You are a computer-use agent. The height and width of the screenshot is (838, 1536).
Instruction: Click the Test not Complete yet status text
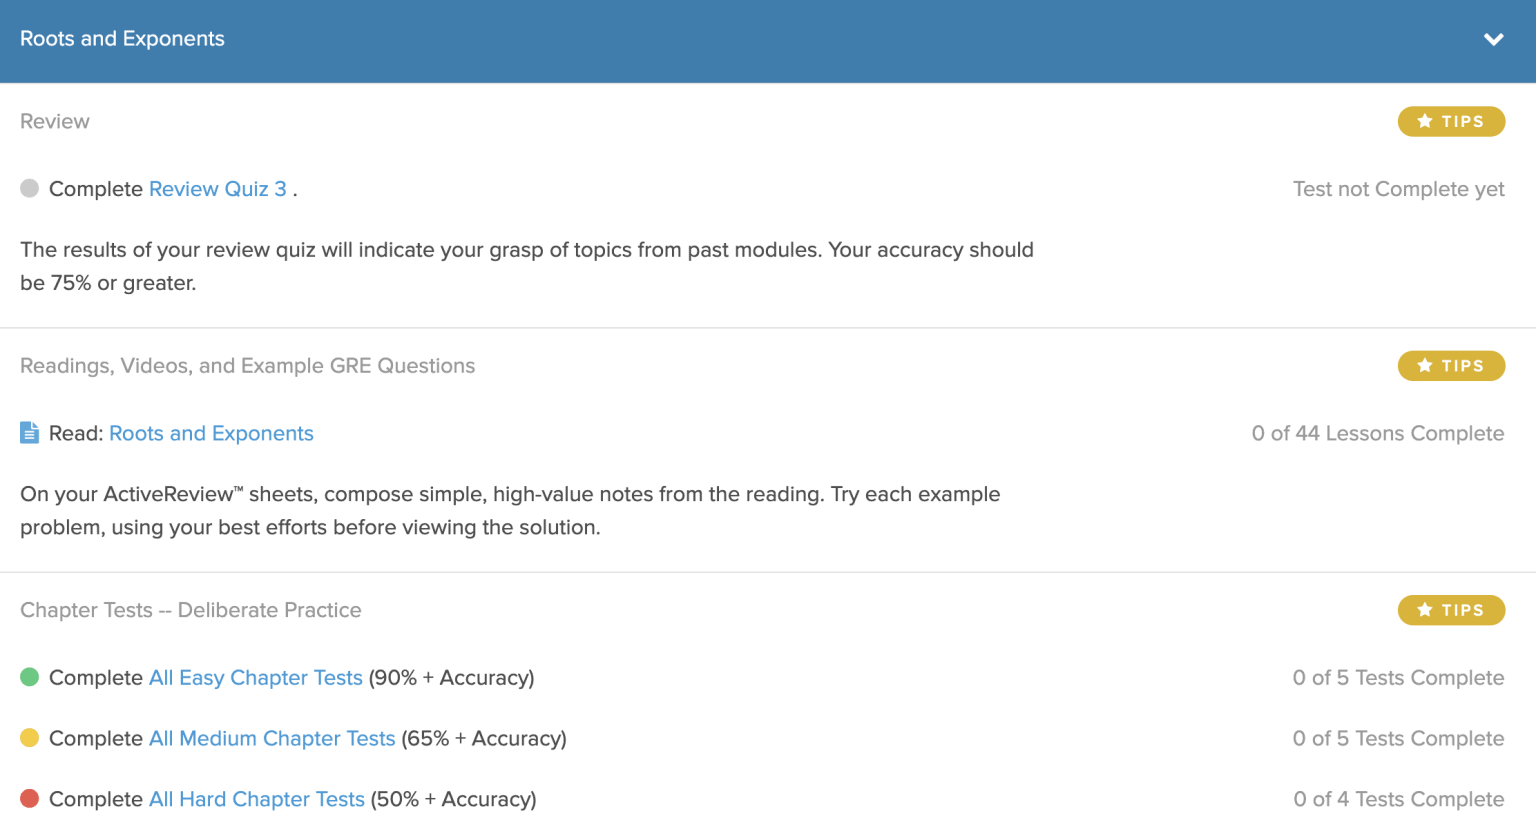(1398, 188)
